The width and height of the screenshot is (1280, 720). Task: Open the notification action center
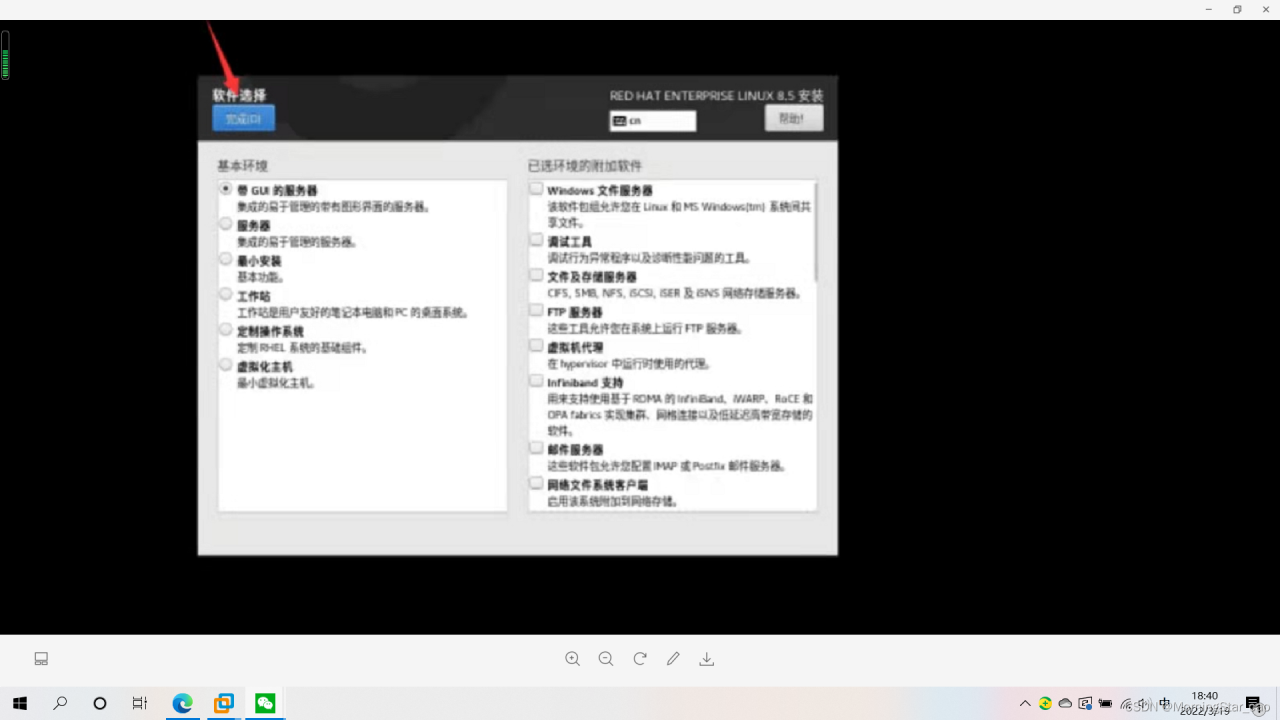click(1253, 703)
